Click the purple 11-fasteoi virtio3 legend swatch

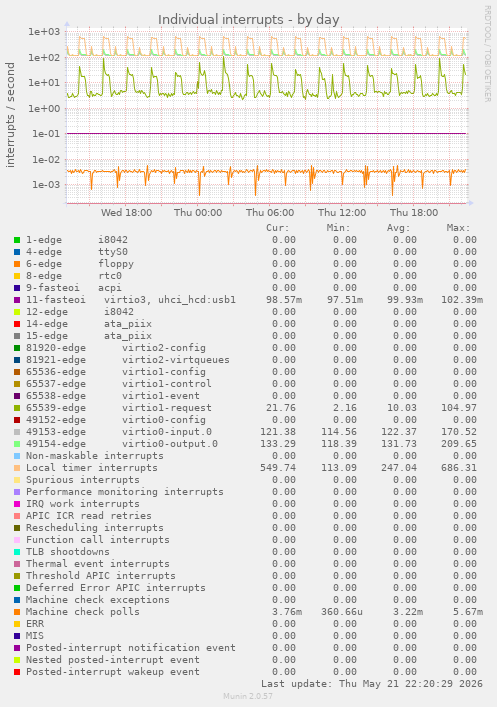point(17,300)
